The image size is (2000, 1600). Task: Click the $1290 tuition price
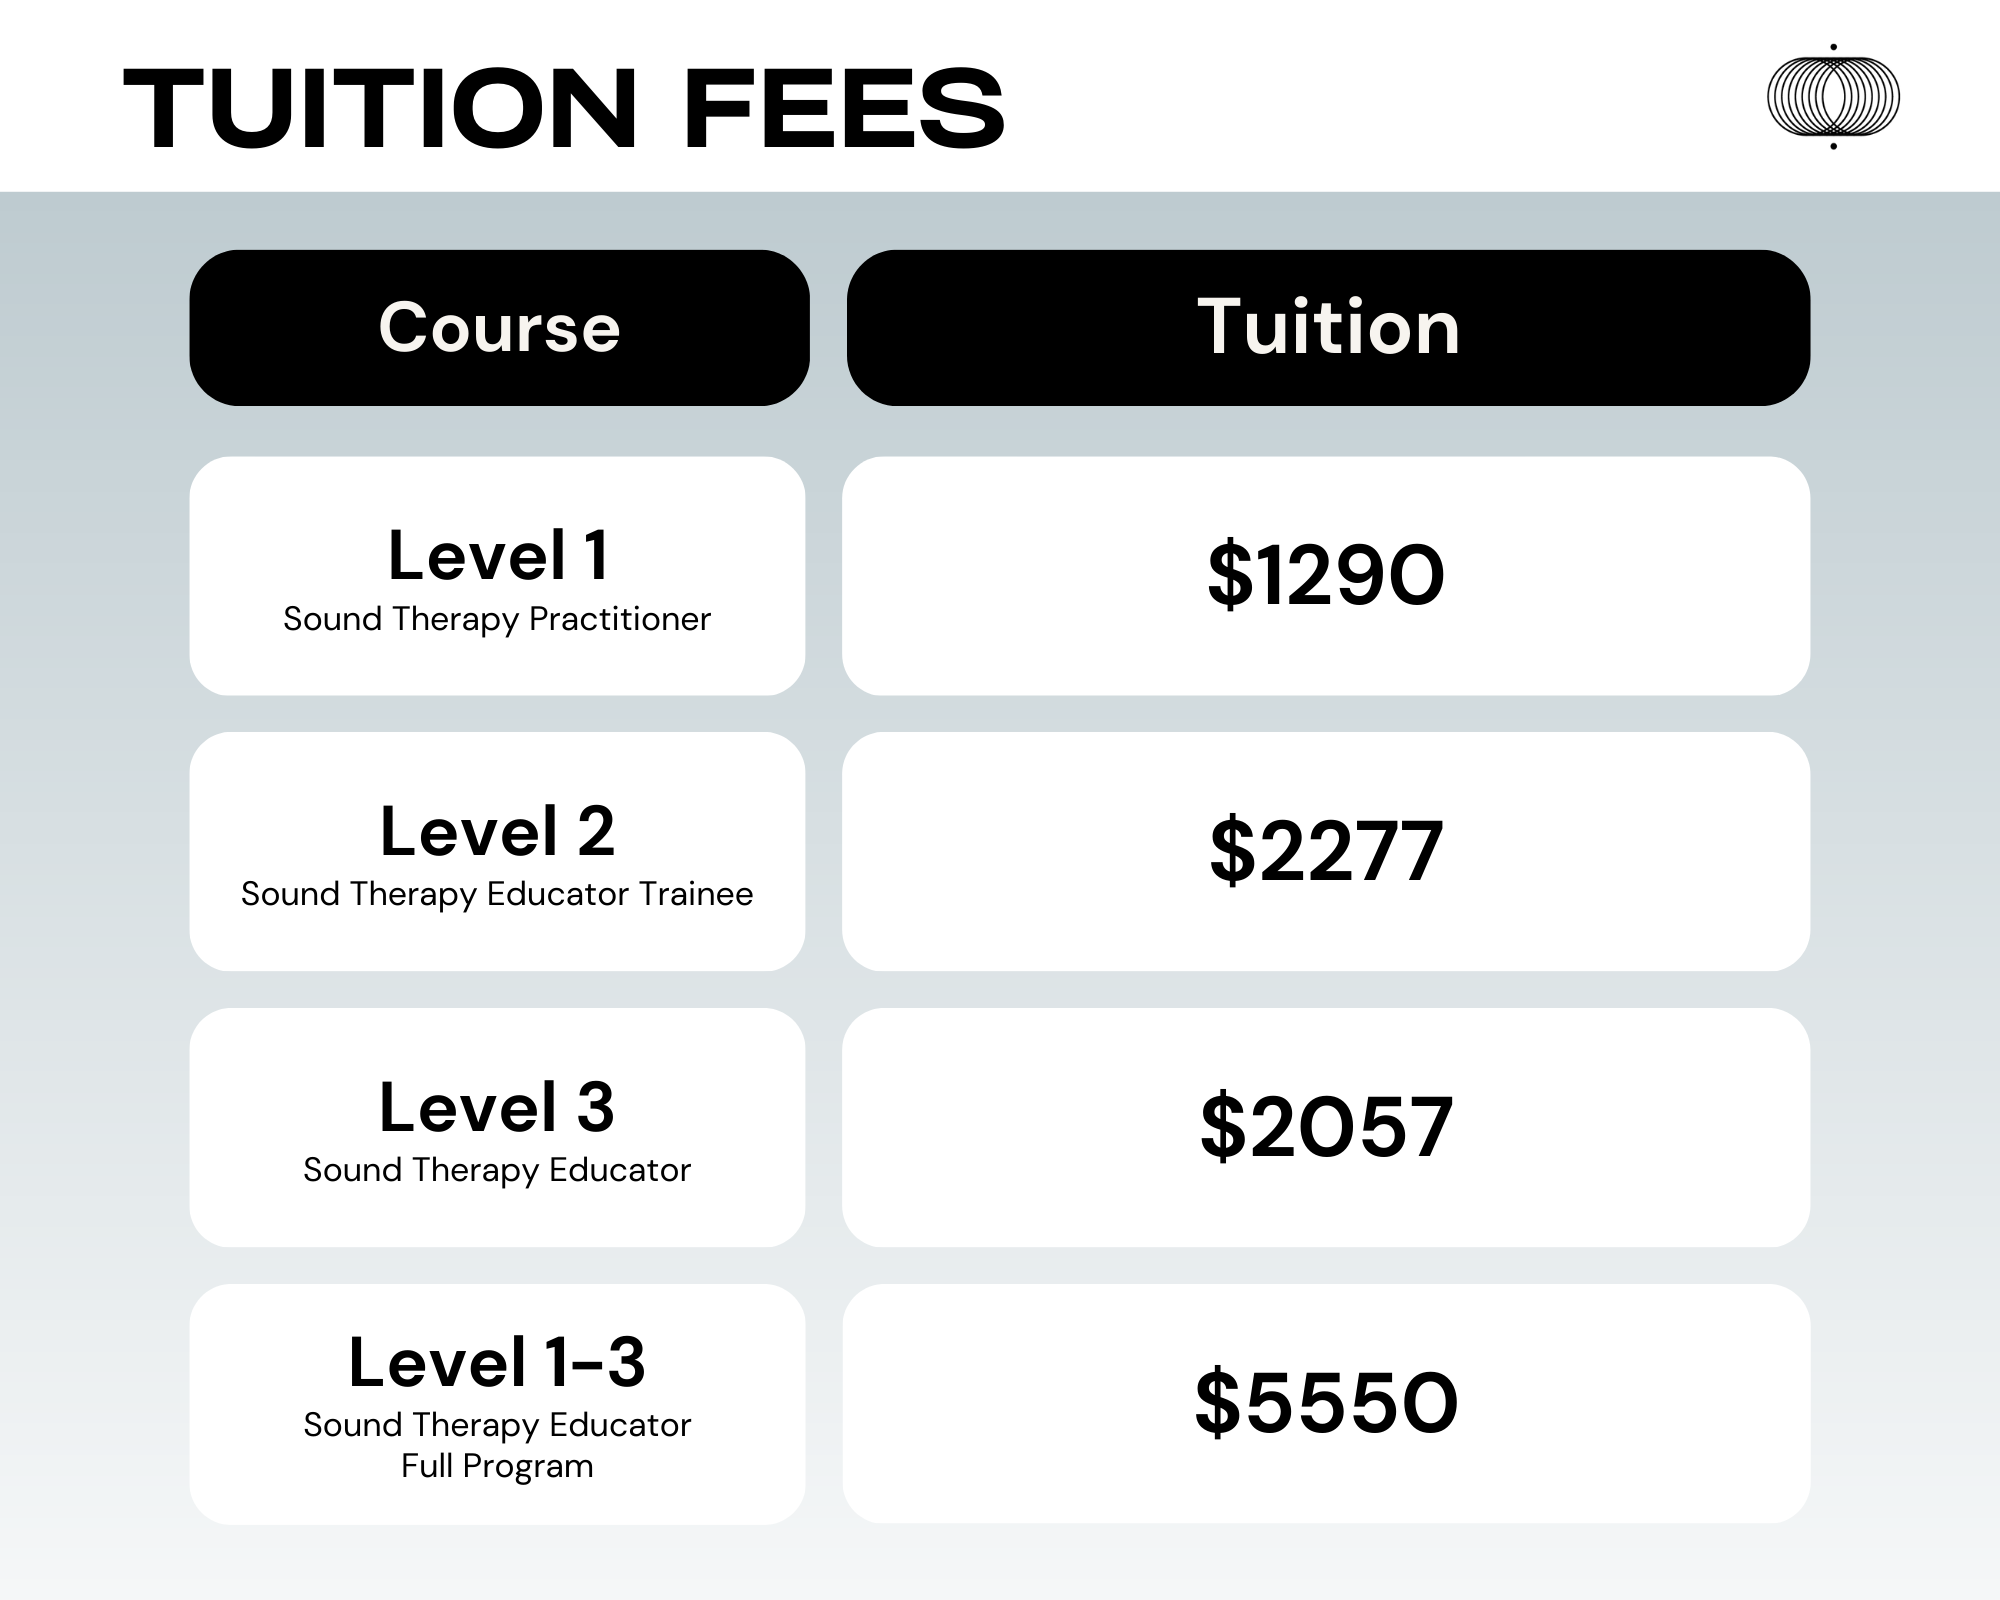click(x=1326, y=575)
